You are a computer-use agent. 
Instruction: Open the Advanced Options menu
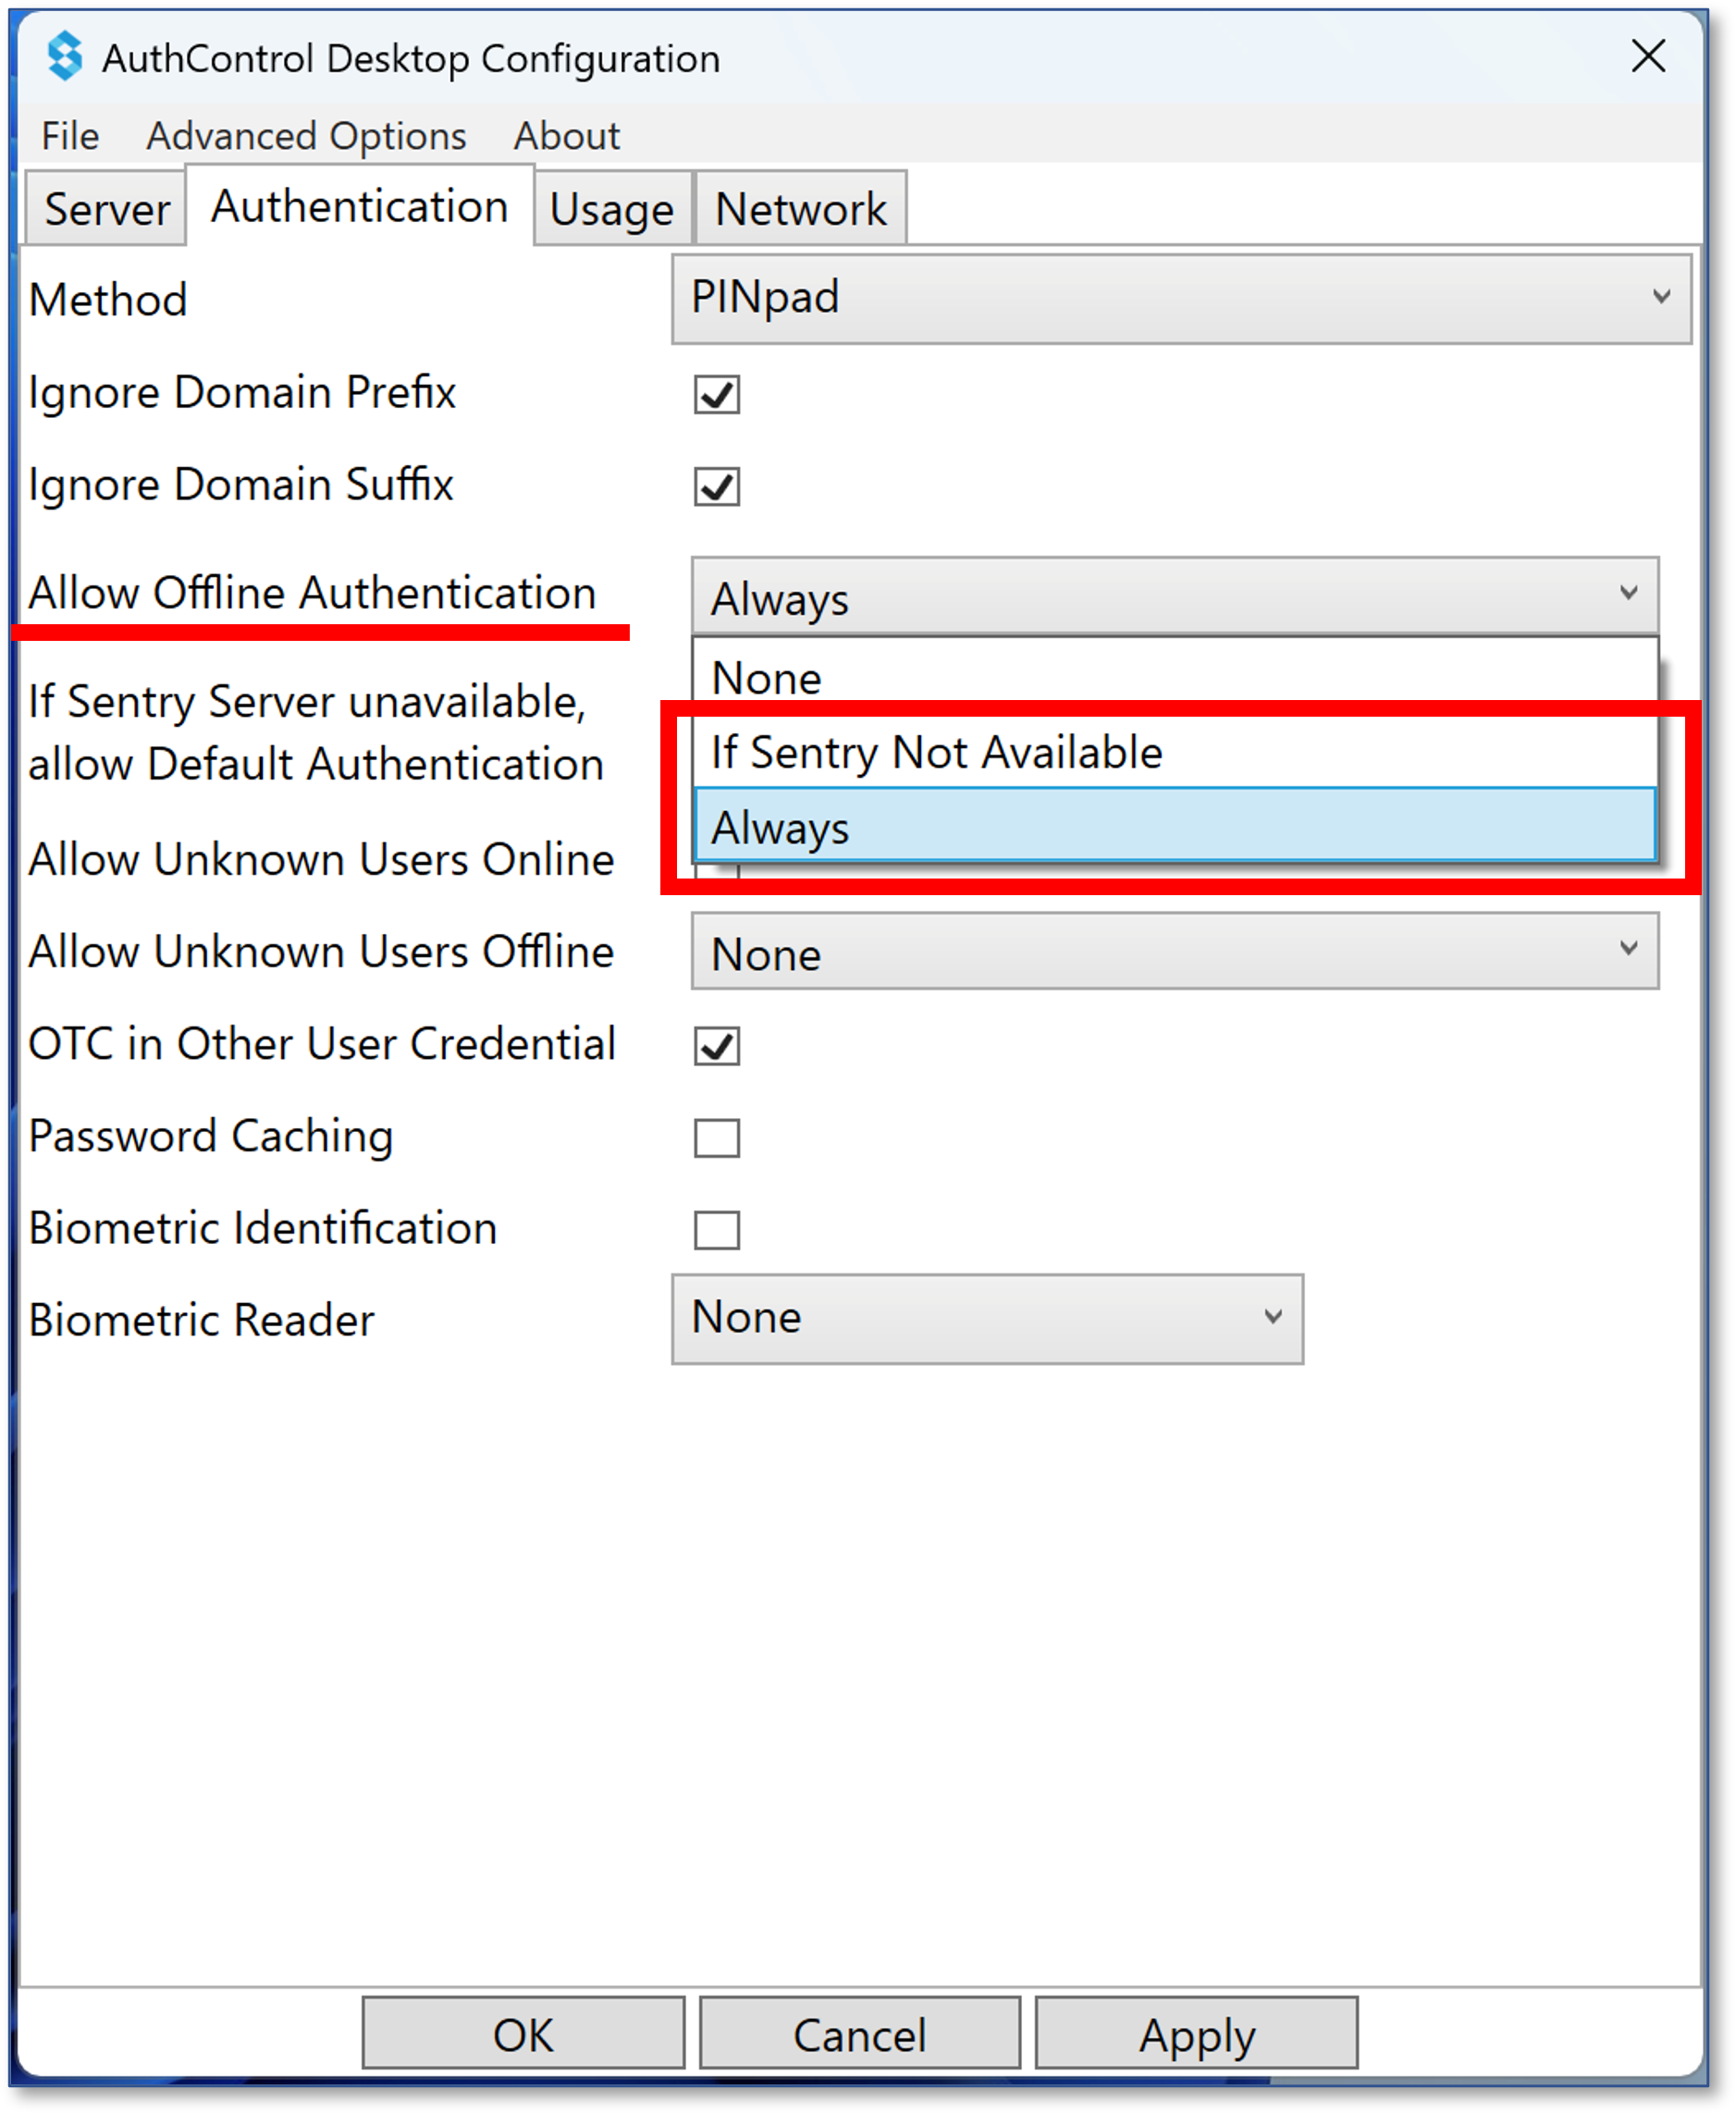click(x=306, y=136)
